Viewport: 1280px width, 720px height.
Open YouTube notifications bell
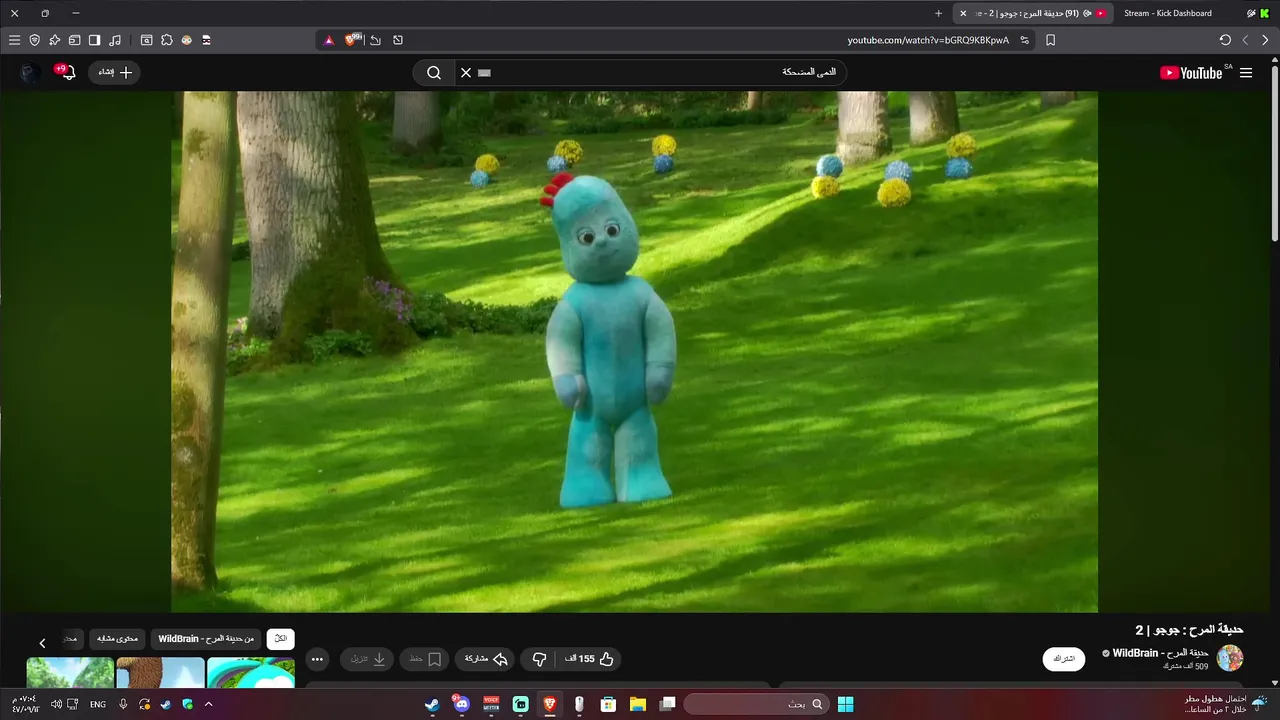[x=68, y=72]
